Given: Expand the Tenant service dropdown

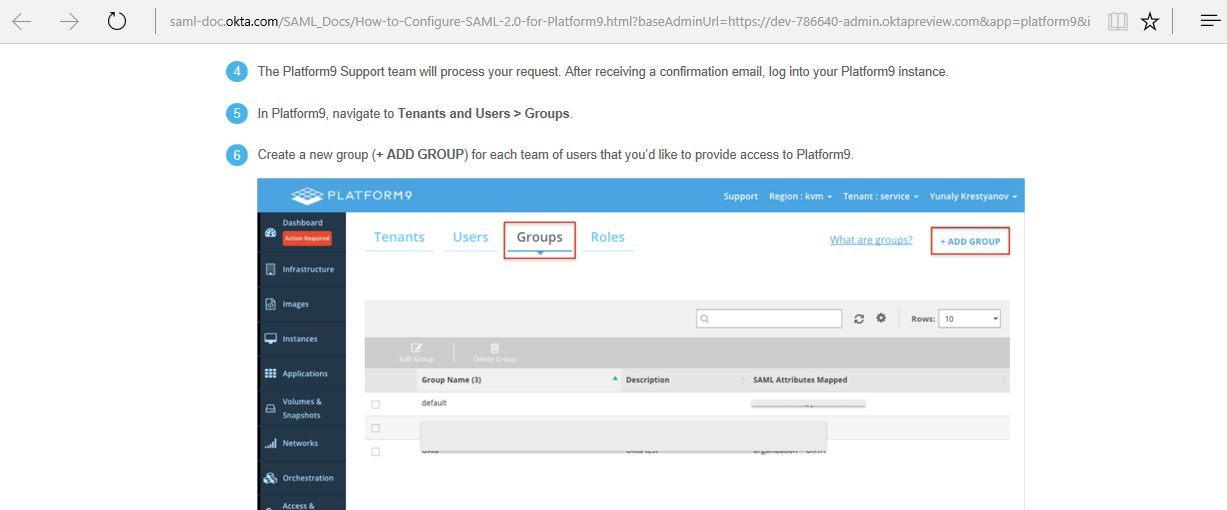Looking at the screenshot, I should [x=881, y=196].
